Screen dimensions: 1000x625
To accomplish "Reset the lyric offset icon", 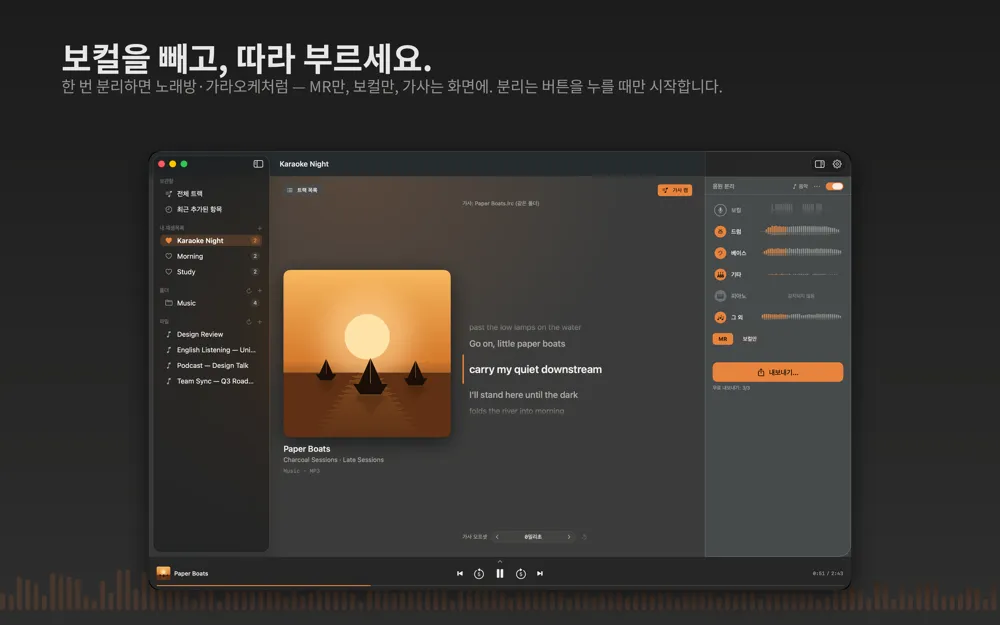I will point(584,537).
